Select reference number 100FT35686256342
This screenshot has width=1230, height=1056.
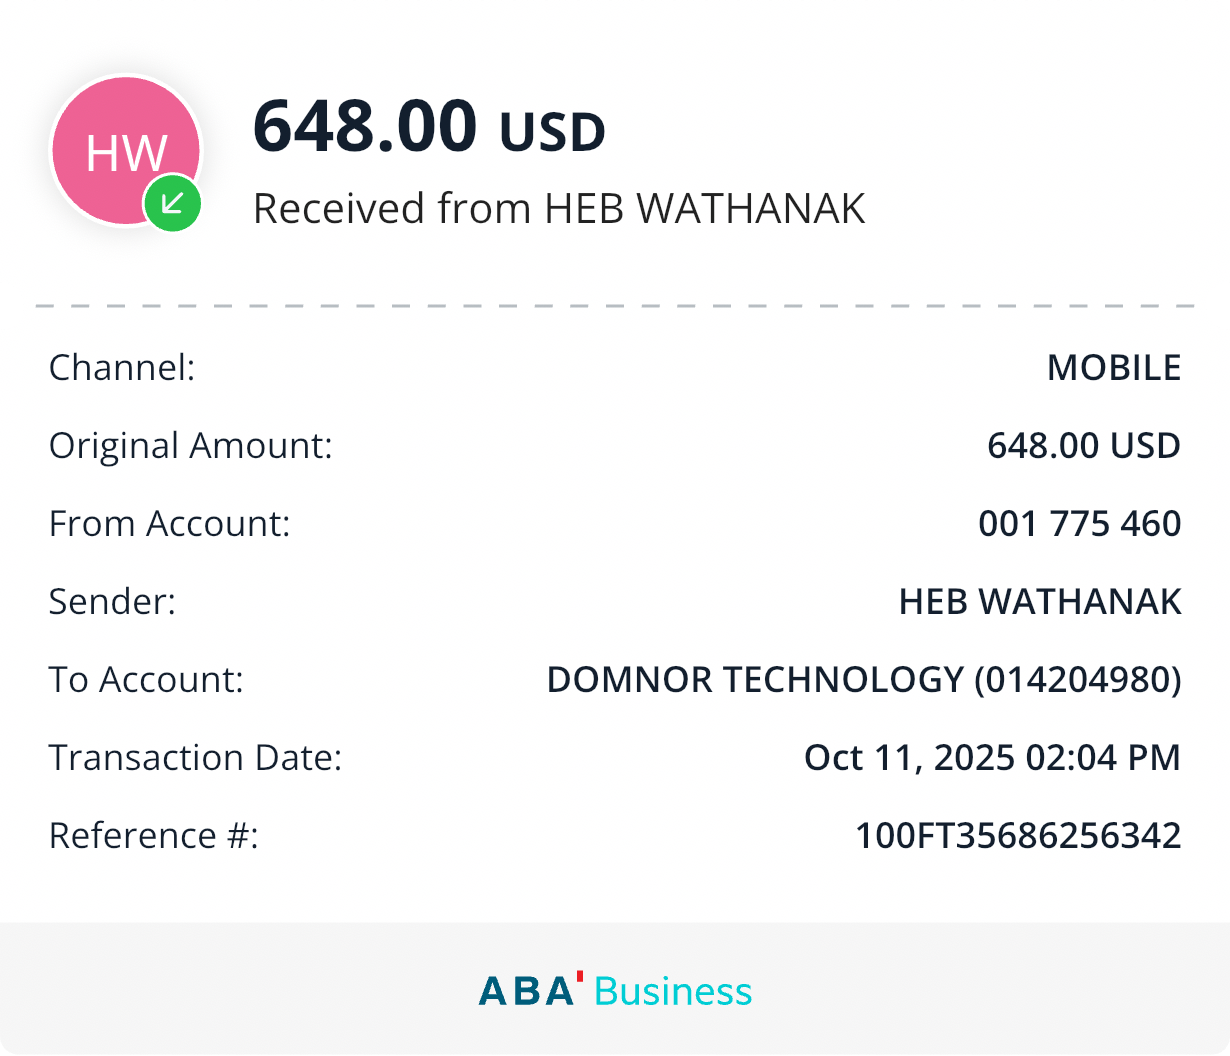1017,836
